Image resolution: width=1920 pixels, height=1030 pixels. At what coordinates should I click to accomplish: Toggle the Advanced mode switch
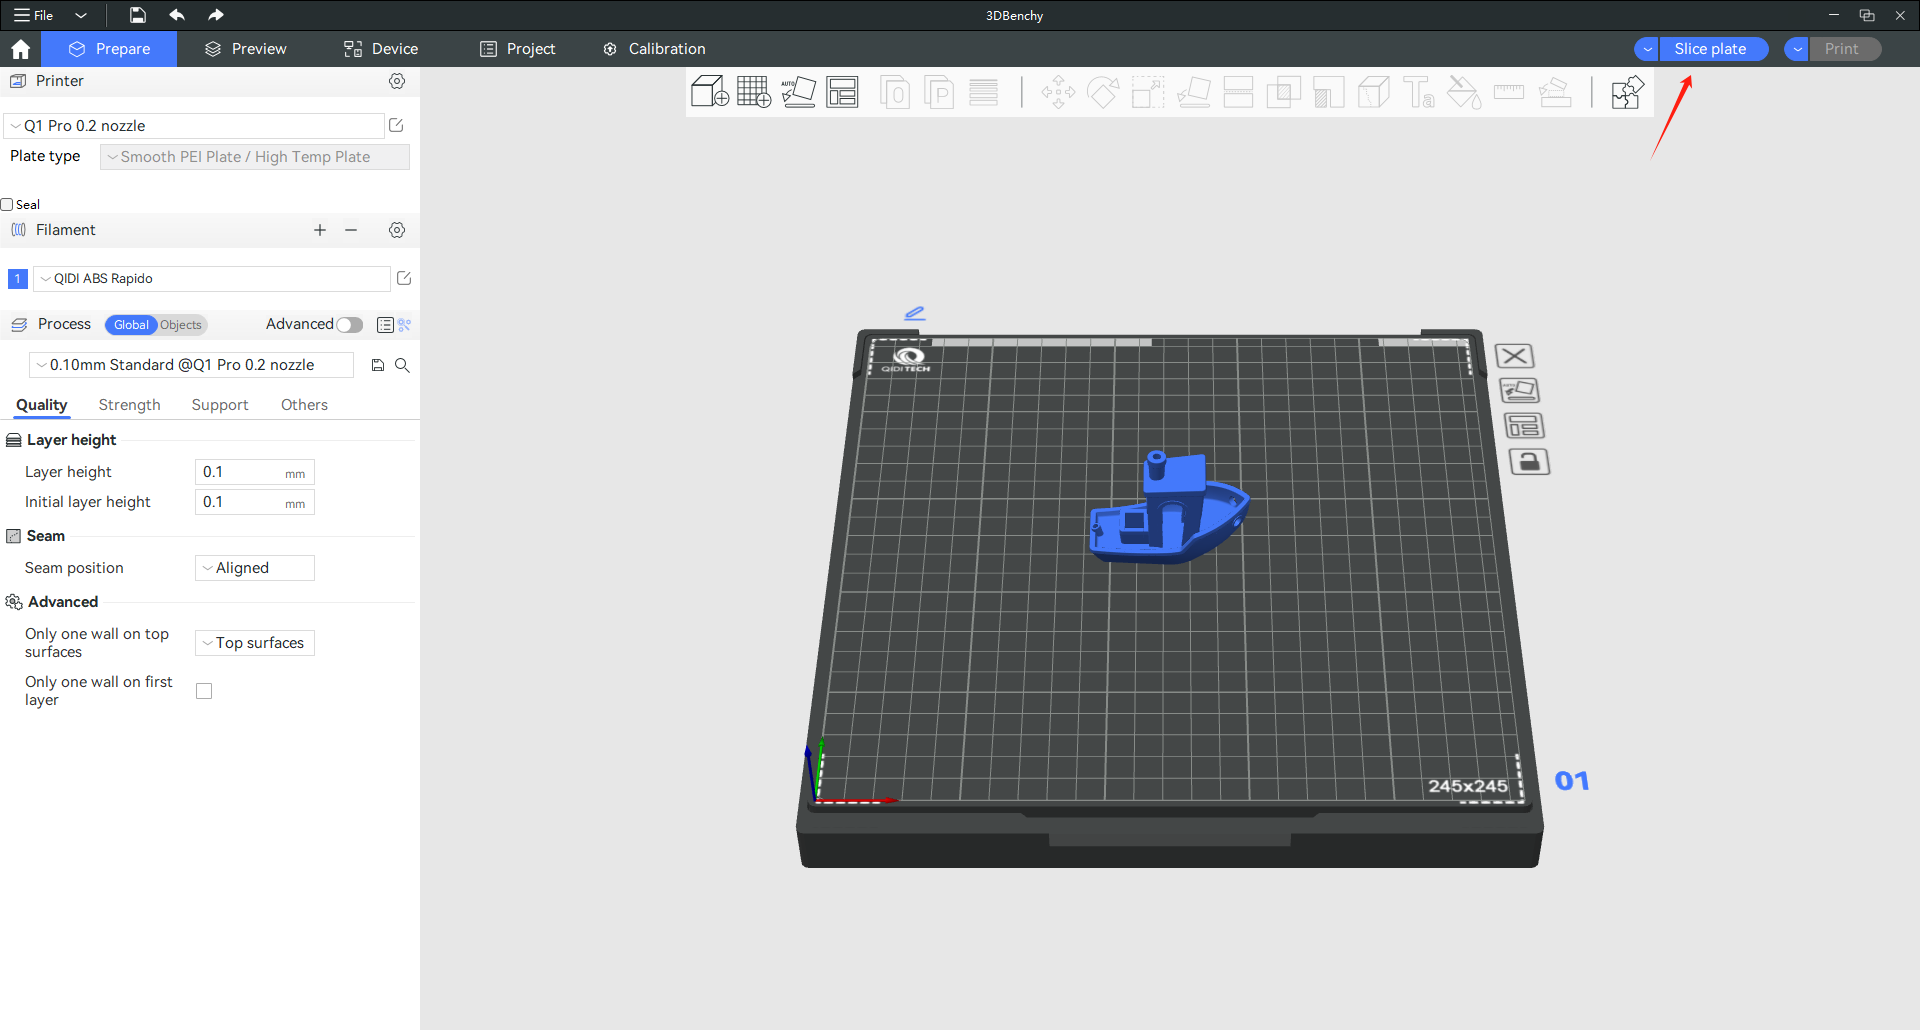coord(349,325)
